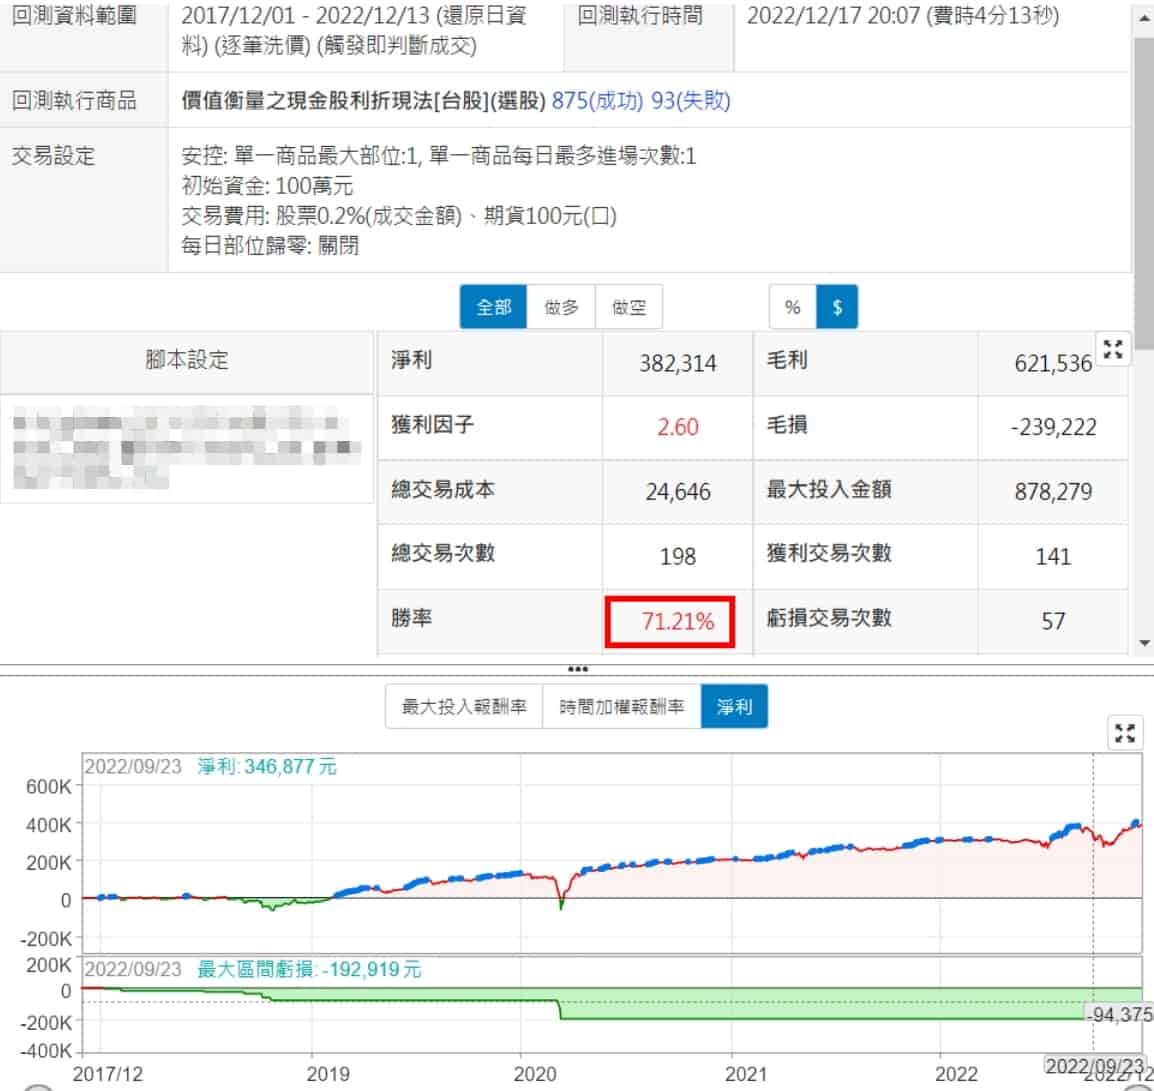Image resolution: width=1154 pixels, height=1091 pixels.
Task: Filter results by 做多 long trades
Action: (x=561, y=308)
